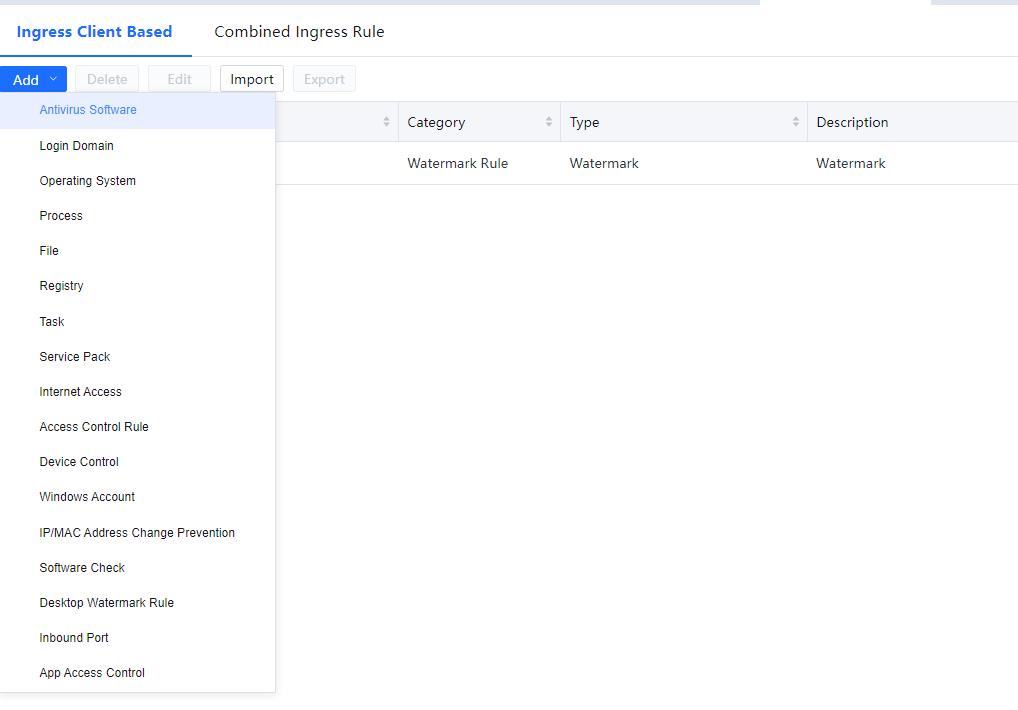This screenshot has height=710, width=1018.
Task: Click sort arrows left of Category header
Action: coord(386,122)
